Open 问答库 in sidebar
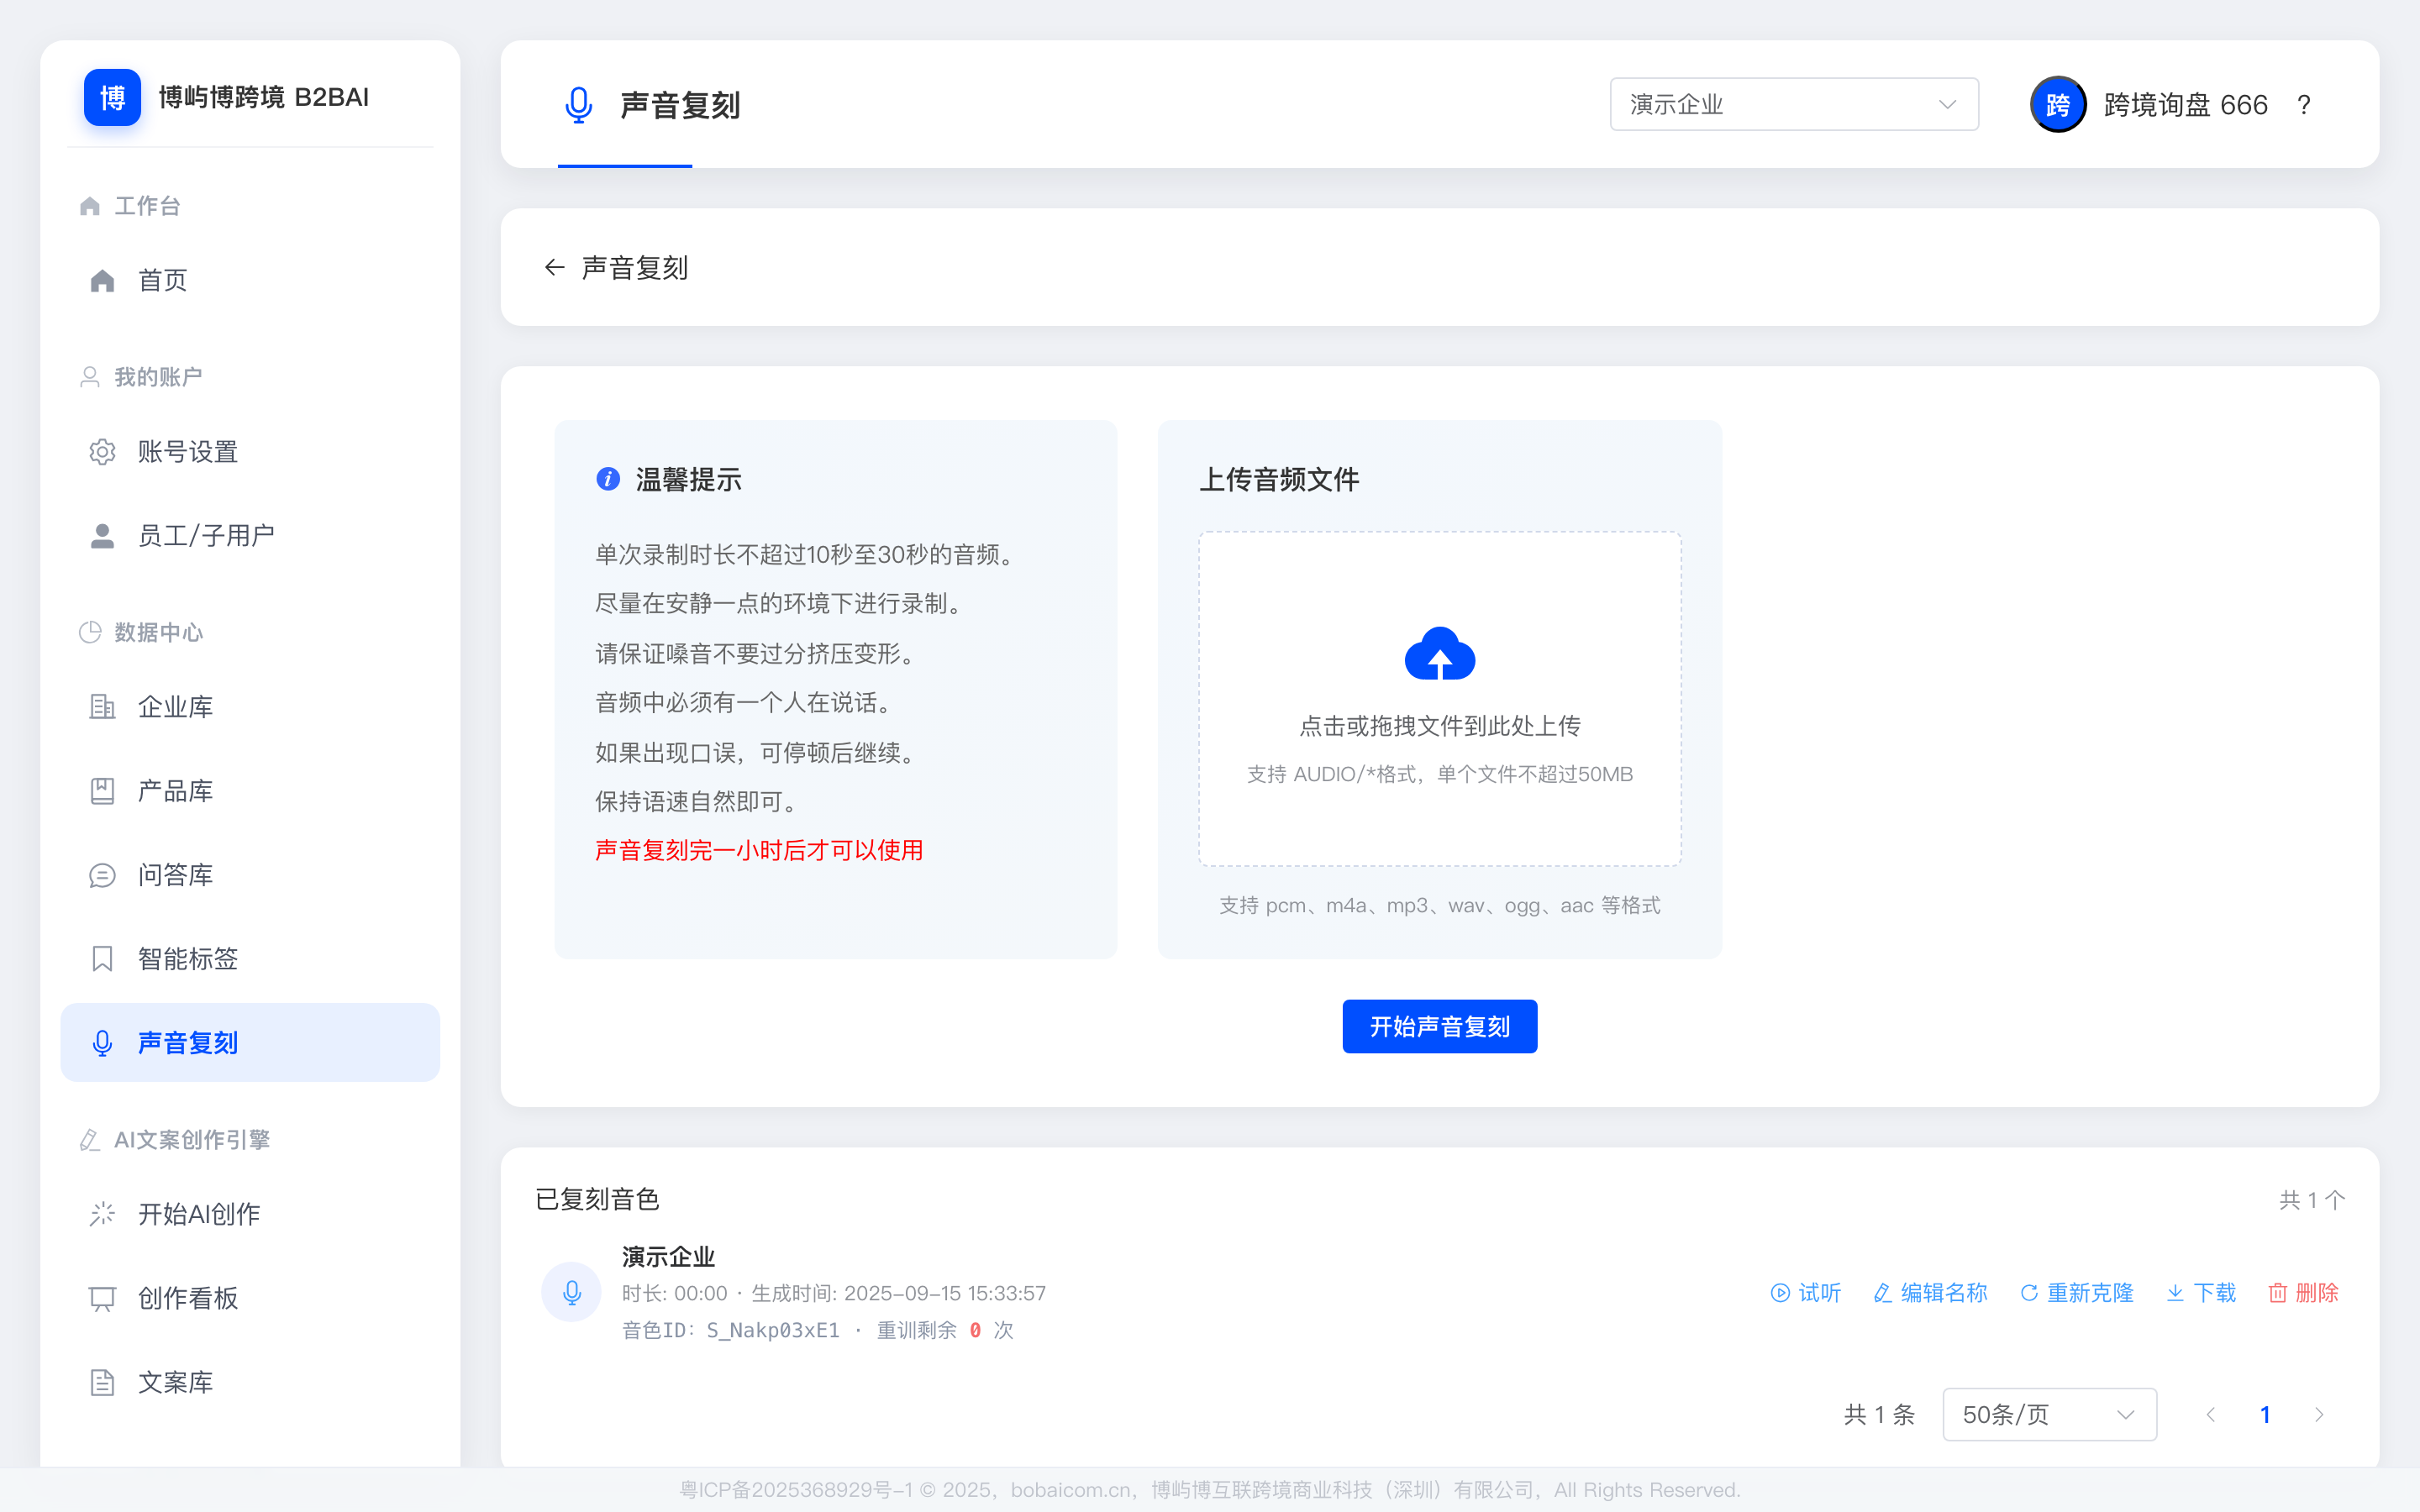Image resolution: width=2420 pixels, height=1512 pixels. (x=250, y=875)
